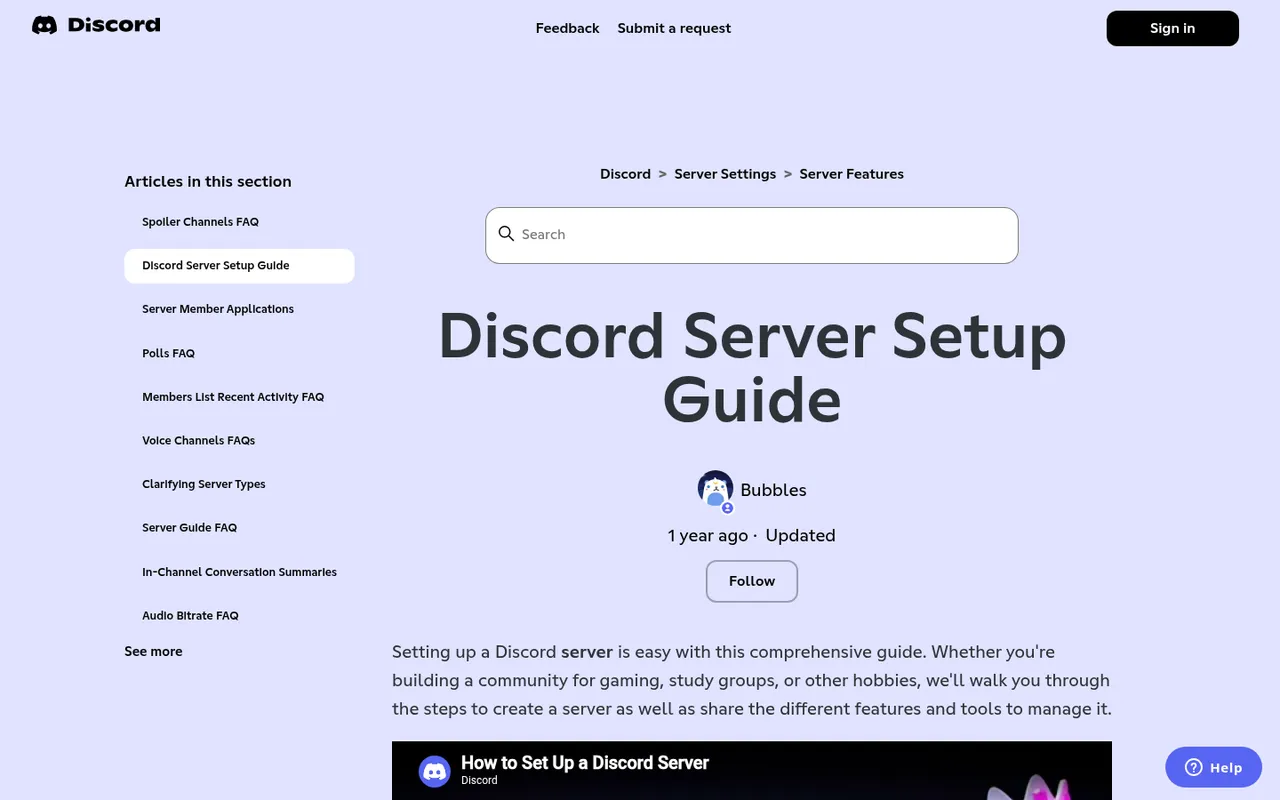Focus the Search input field
Image resolution: width=1280 pixels, height=800 pixels.
click(x=752, y=235)
